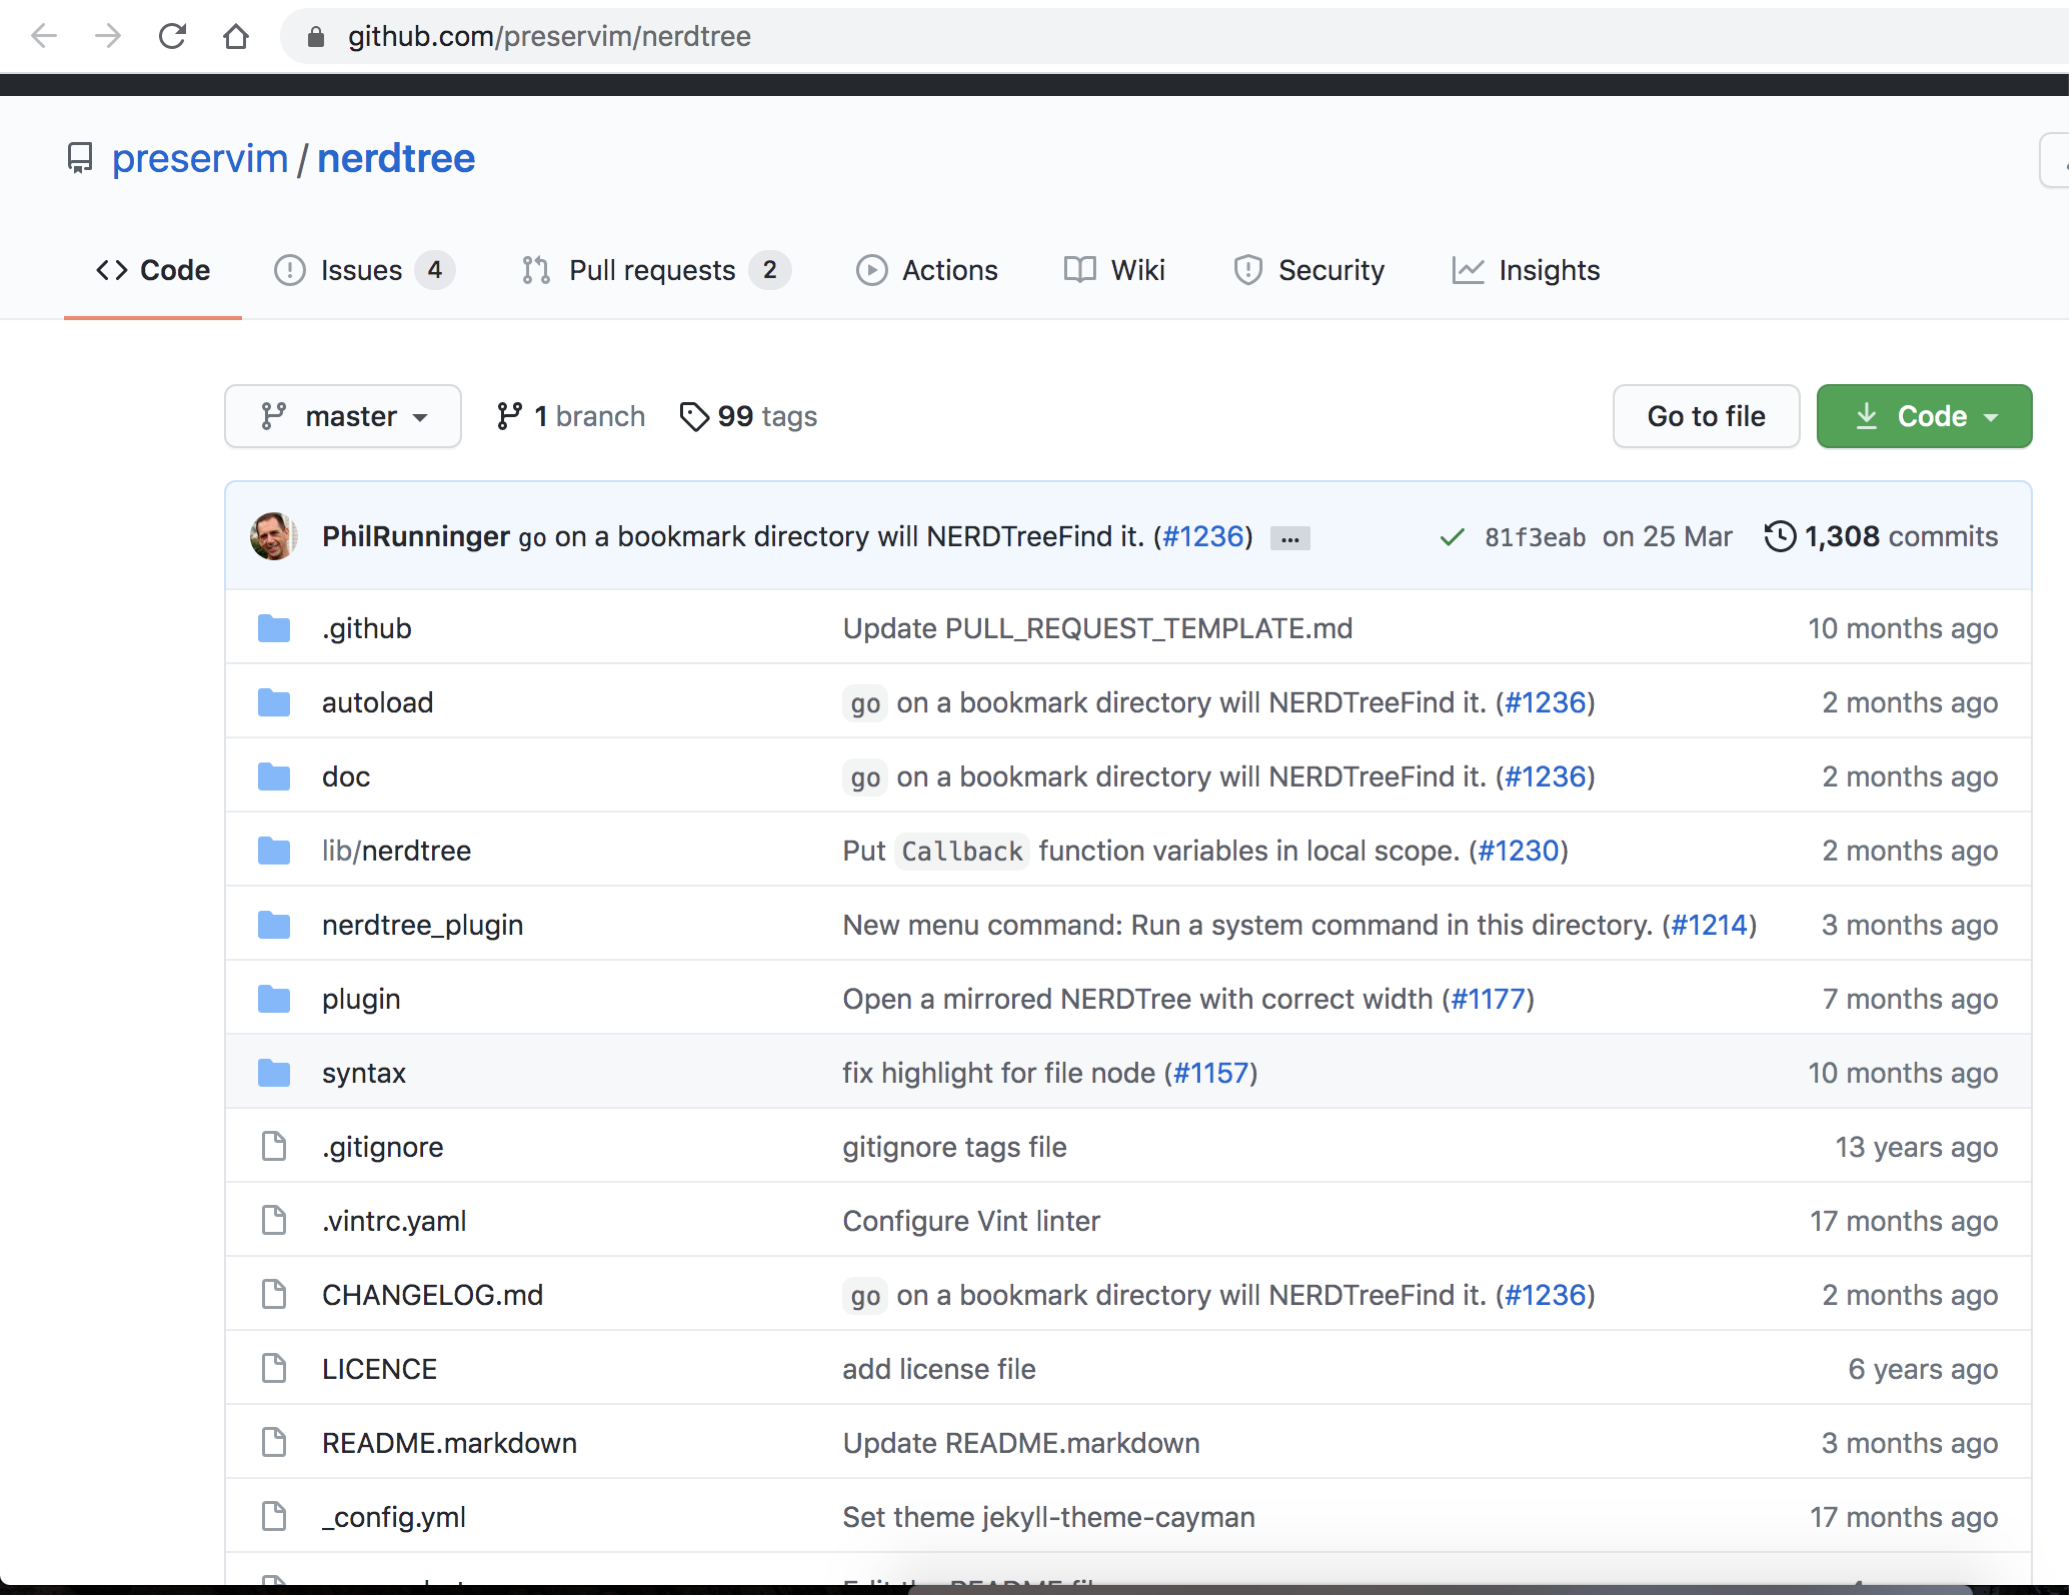Open the 1,308 commits history link
The width and height of the screenshot is (2069, 1595).
[1881, 537]
